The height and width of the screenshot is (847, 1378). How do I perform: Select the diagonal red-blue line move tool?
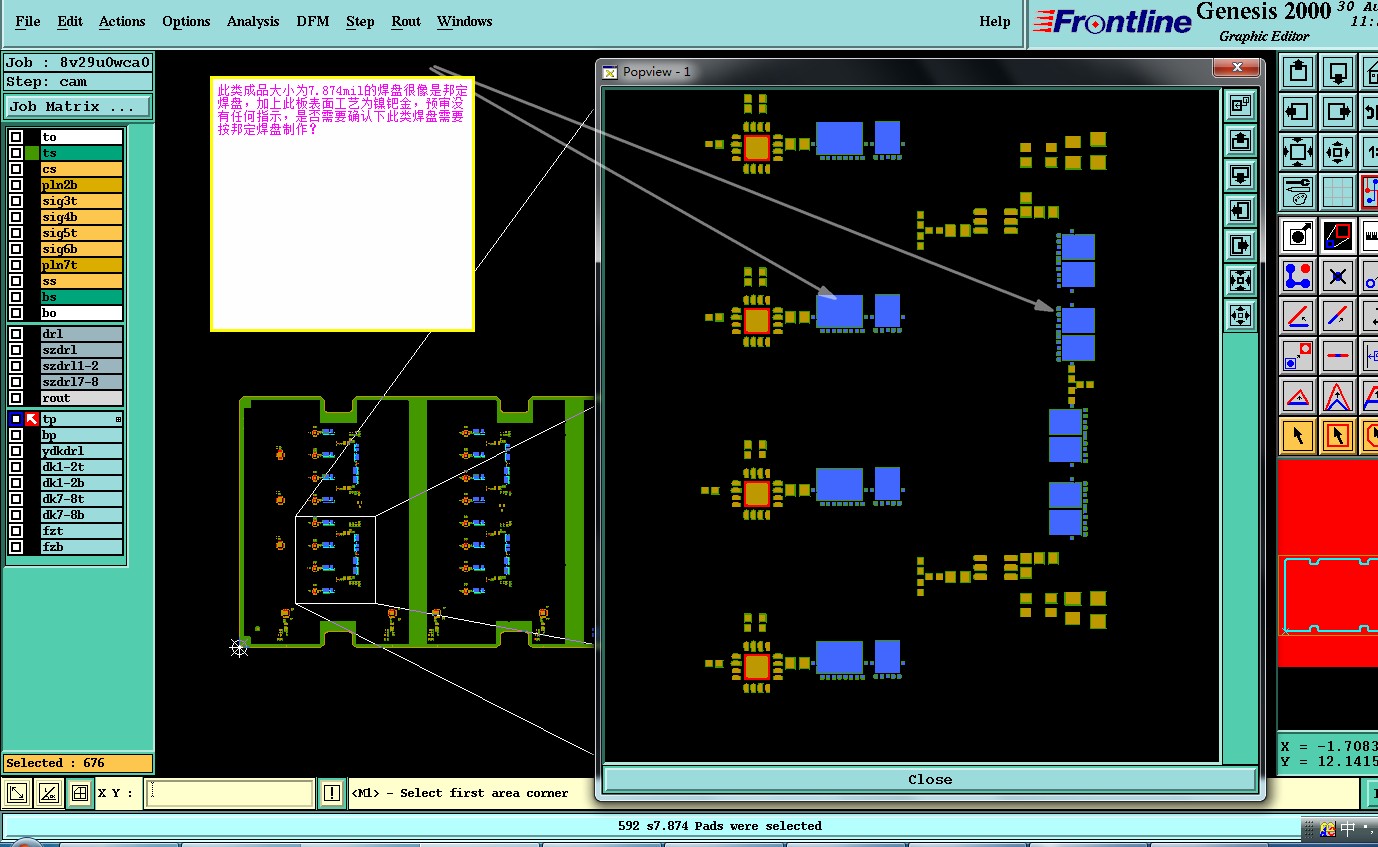(1338, 316)
